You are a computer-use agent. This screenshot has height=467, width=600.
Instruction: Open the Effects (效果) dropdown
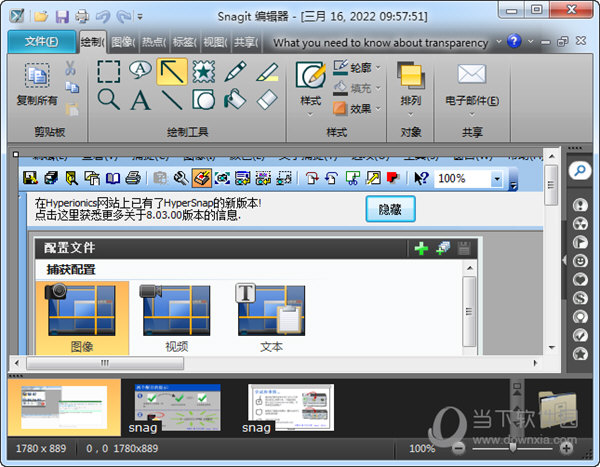click(x=378, y=109)
